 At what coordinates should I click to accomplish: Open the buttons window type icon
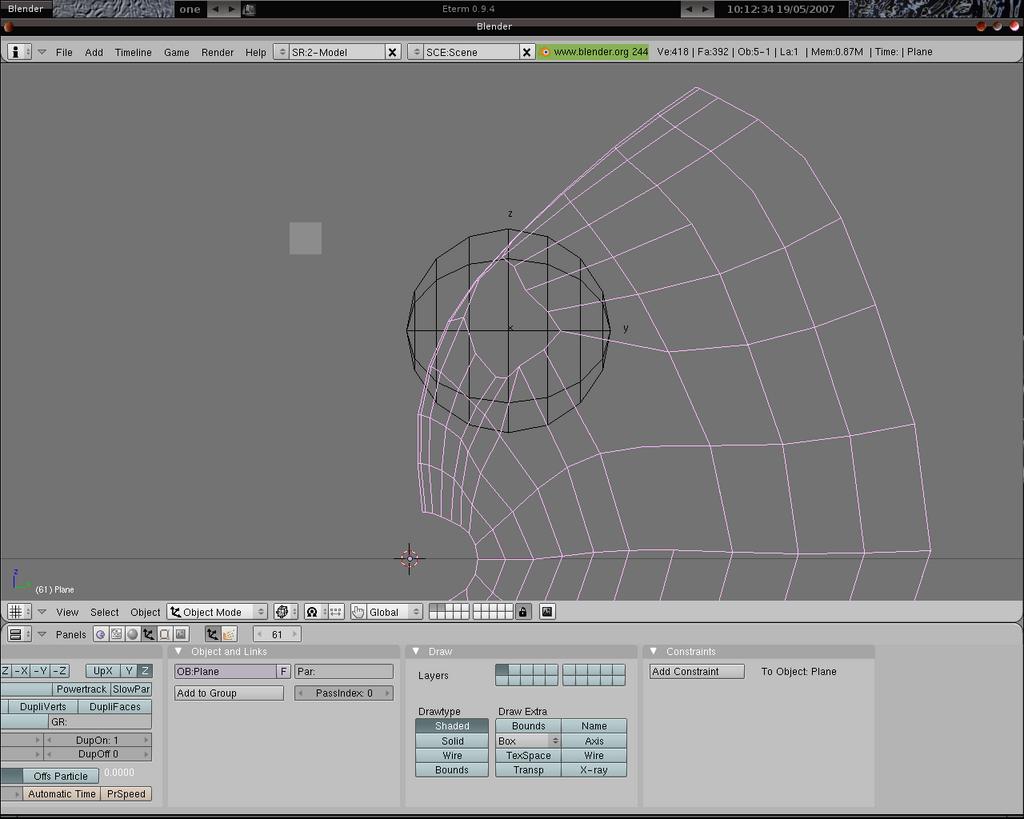(18, 634)
